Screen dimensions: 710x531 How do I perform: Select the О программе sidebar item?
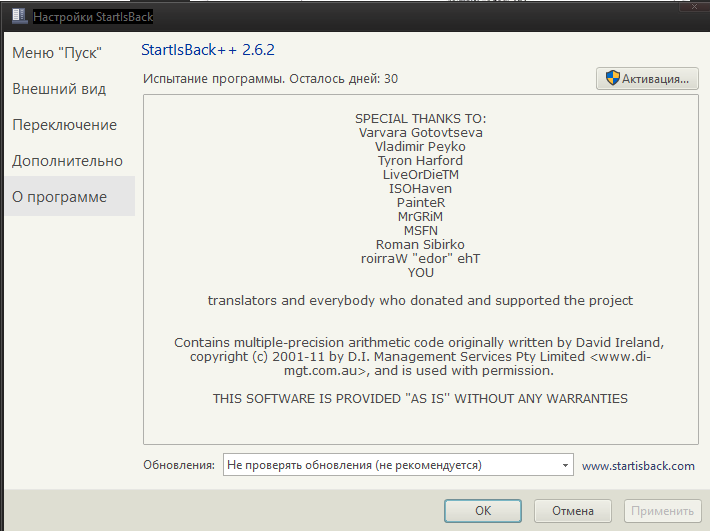point(59,197)
